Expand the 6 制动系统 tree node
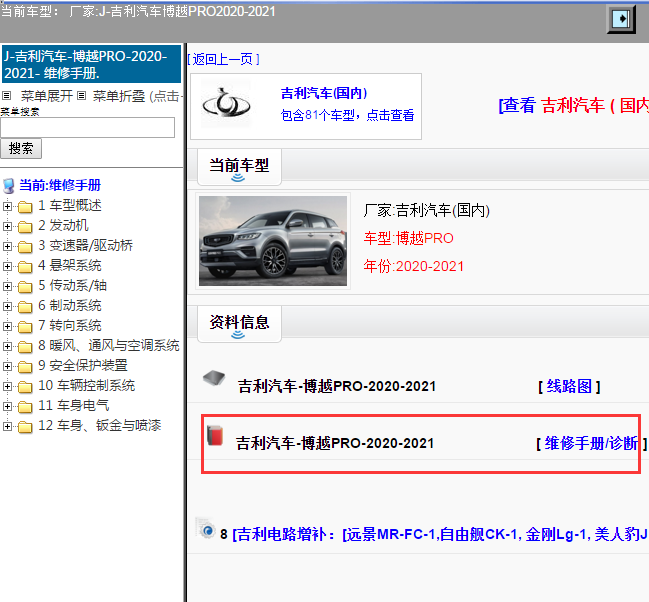649x602 pixels. point(7,306)
